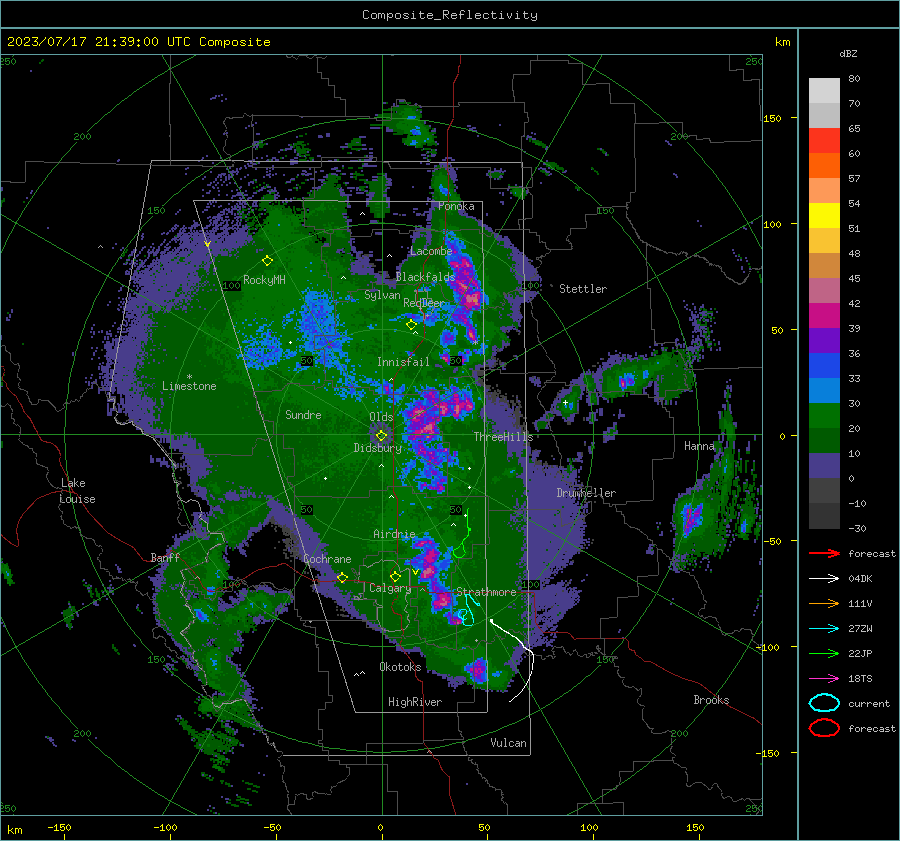900x841 pixels.
Task: Click the white 04DK arrow legend symbol
Action: tap(824, 578)
